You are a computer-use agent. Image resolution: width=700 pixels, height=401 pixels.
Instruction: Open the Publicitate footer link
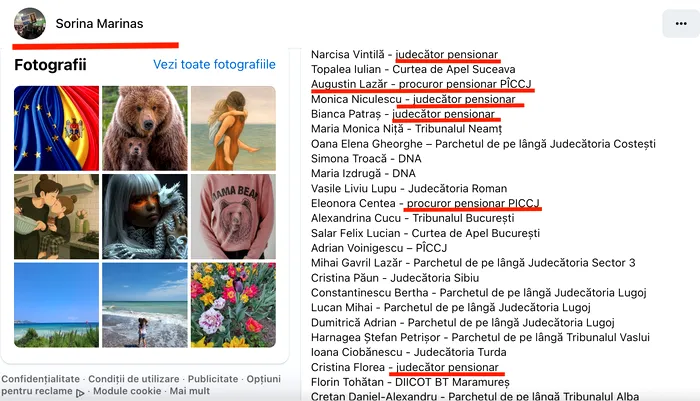(x=213, y=379)
